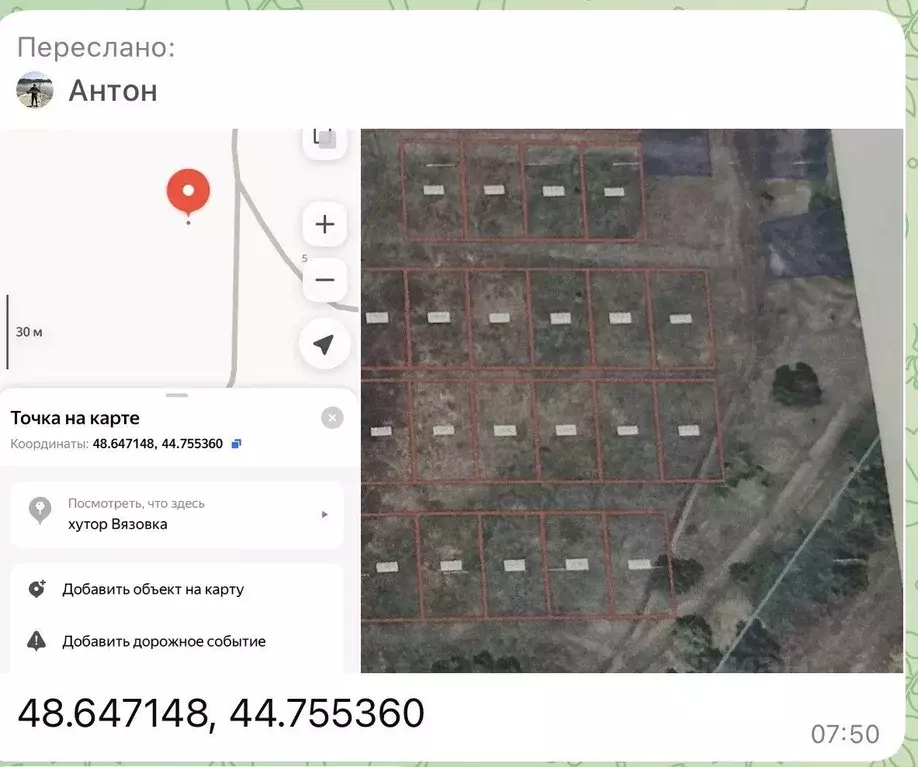Image resolution: width=918 pixels, height=767 pixels.
Task: Open Антон's profile avatar
Action: click(35, 91)
